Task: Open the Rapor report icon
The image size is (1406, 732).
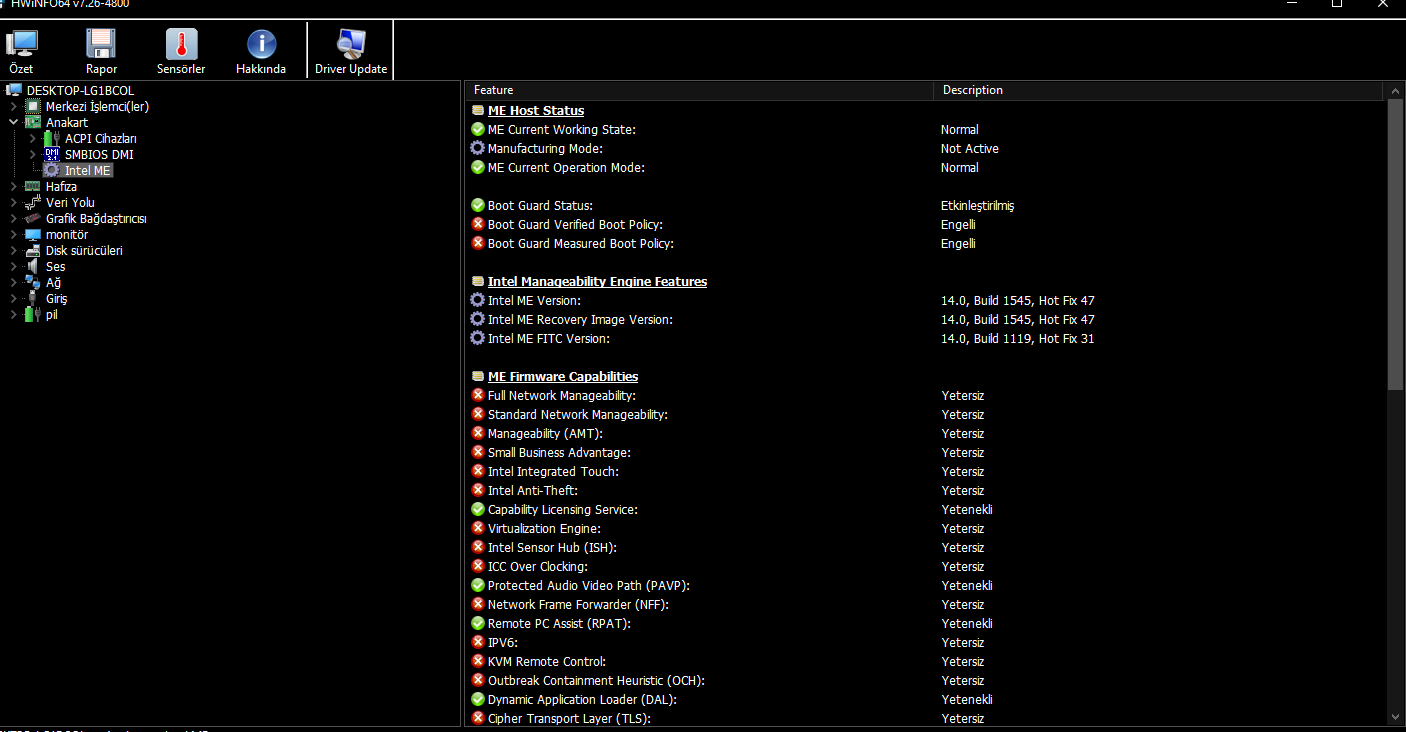Action: tap(101, 44)
